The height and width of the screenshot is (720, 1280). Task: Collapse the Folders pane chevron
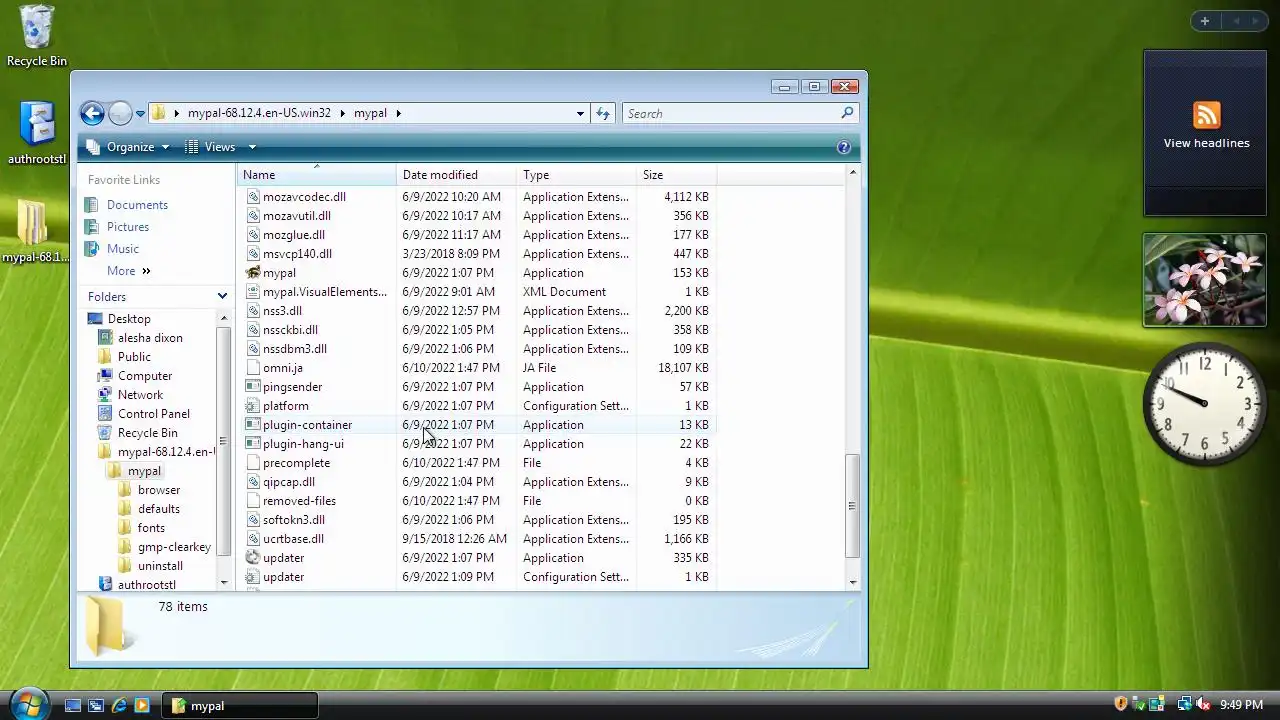click(222, 297)
